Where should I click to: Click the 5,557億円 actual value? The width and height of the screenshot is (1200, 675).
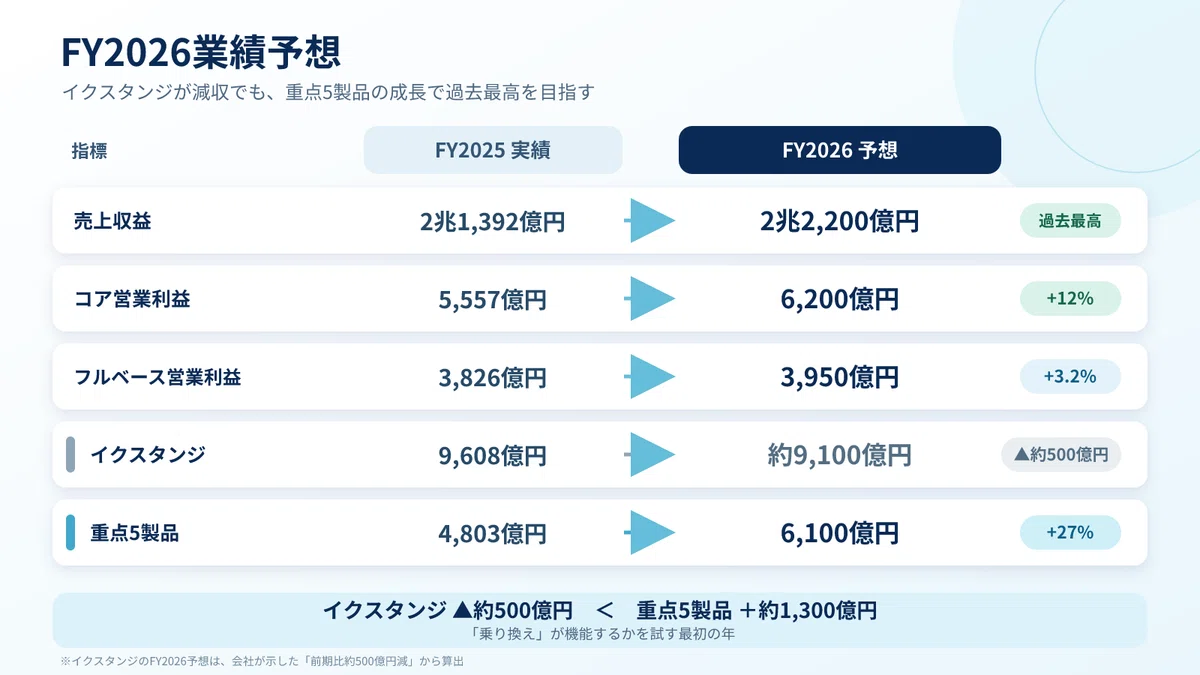[493, 299]
